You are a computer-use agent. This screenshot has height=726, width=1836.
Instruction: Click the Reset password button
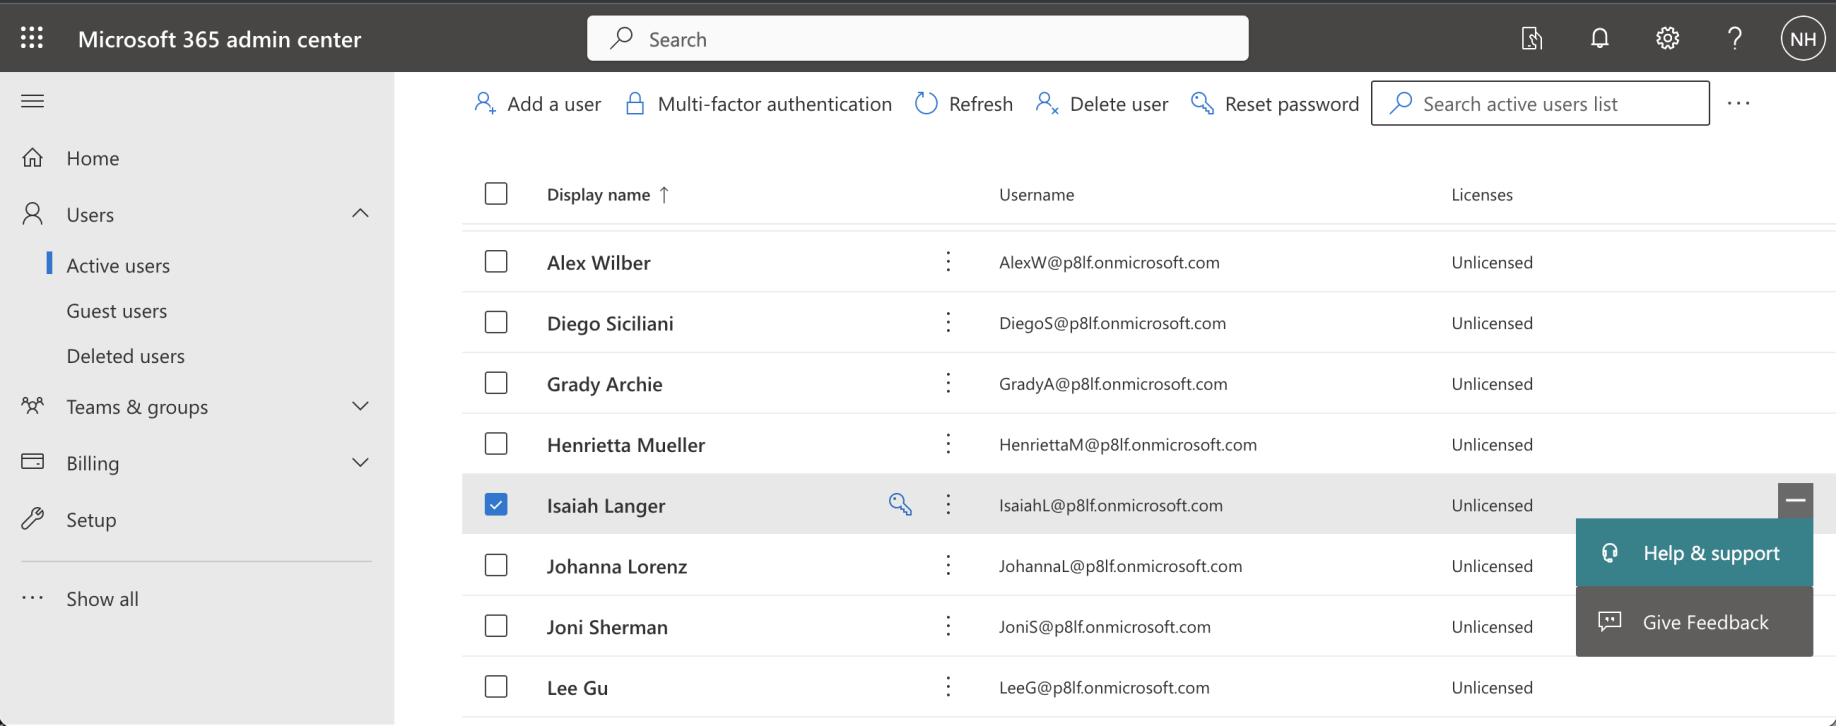(x=1275, y=104)
